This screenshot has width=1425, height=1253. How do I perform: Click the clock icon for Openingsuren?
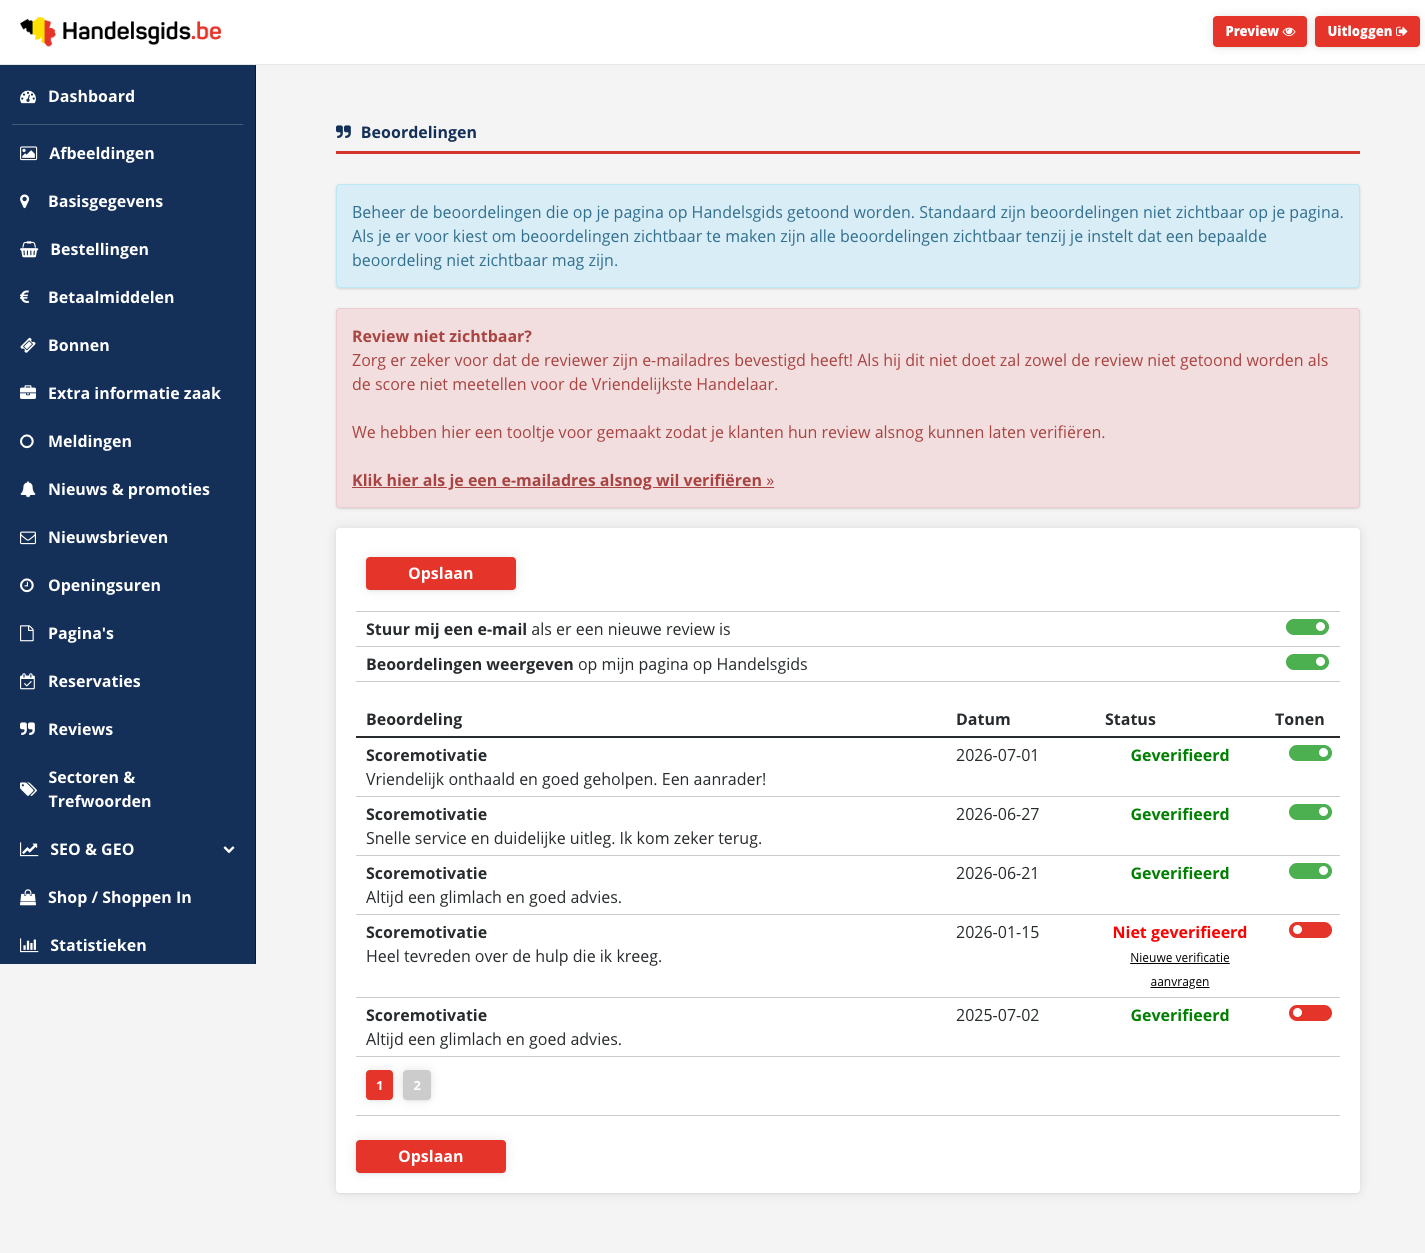coord(27,586)
